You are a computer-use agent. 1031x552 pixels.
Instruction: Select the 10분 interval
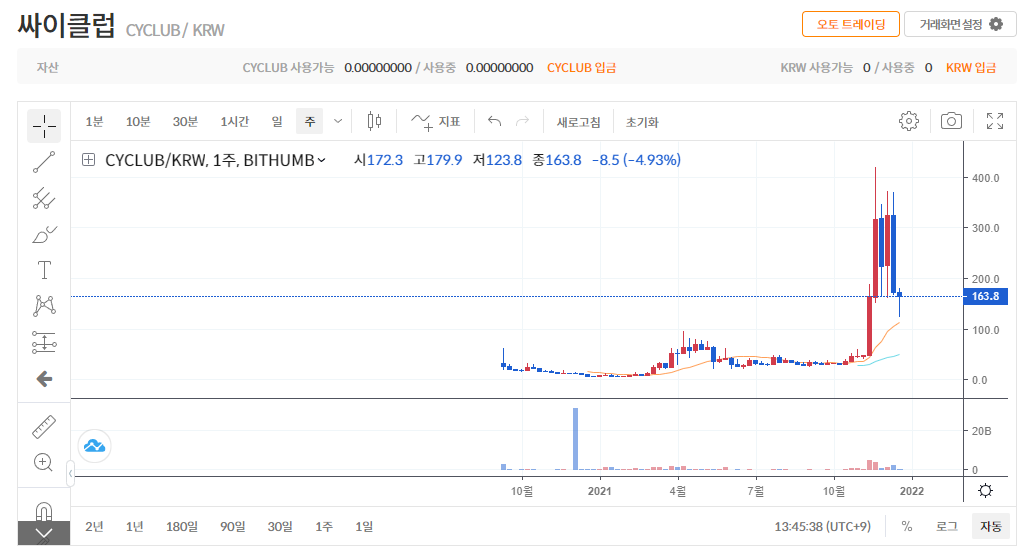(138, 122)
